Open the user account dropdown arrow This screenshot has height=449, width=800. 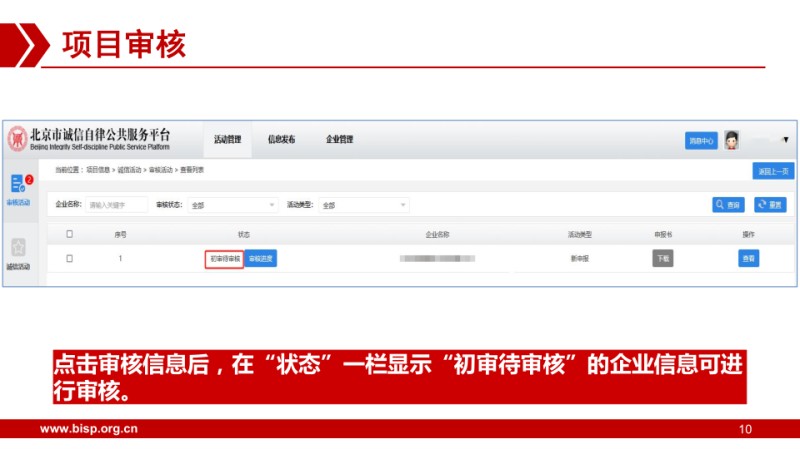[785, 140]
